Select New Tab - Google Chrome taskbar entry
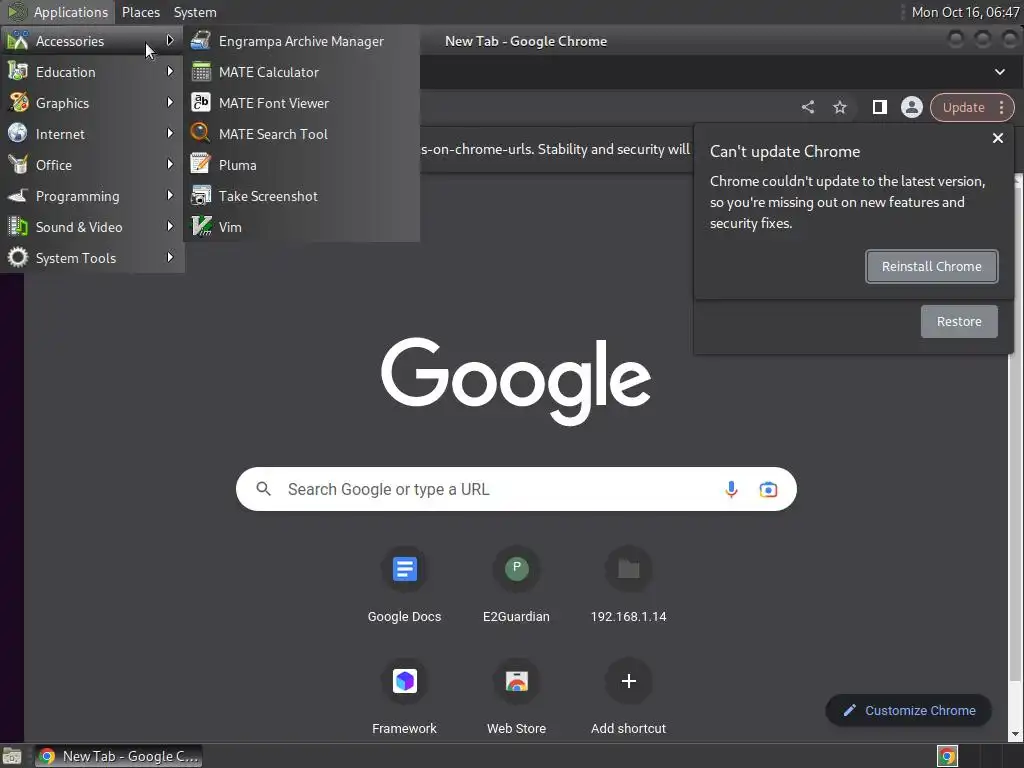 click(x=118, y=756)
